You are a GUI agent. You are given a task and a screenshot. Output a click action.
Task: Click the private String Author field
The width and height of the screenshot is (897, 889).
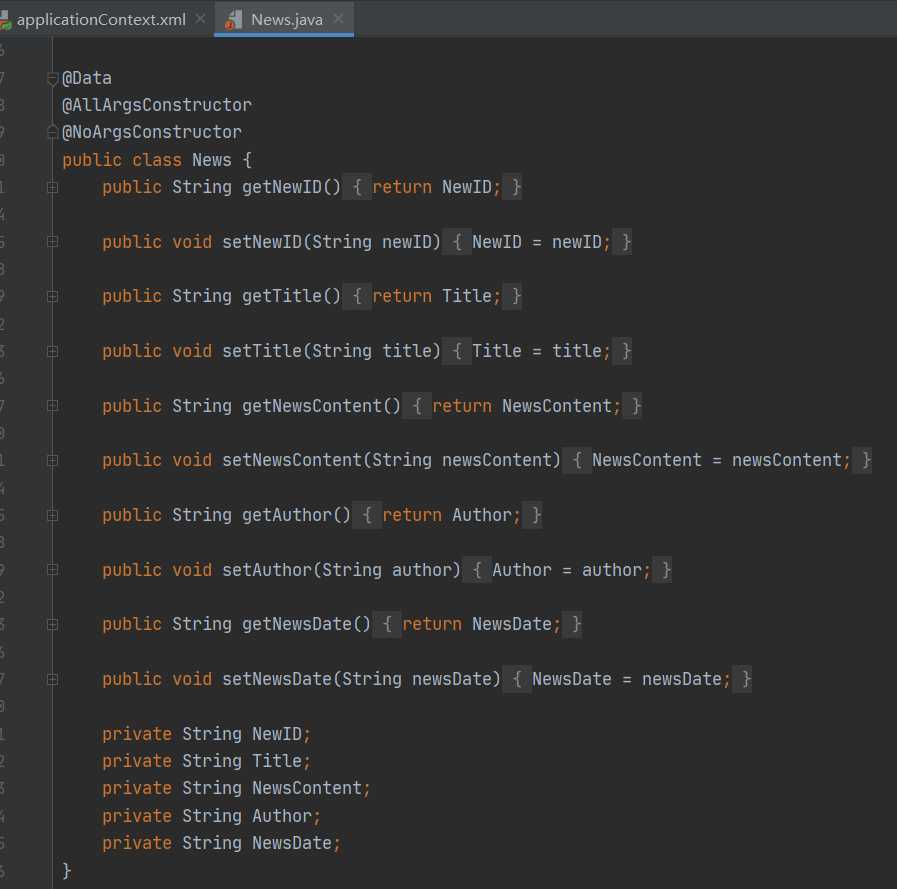pos(212,816)
